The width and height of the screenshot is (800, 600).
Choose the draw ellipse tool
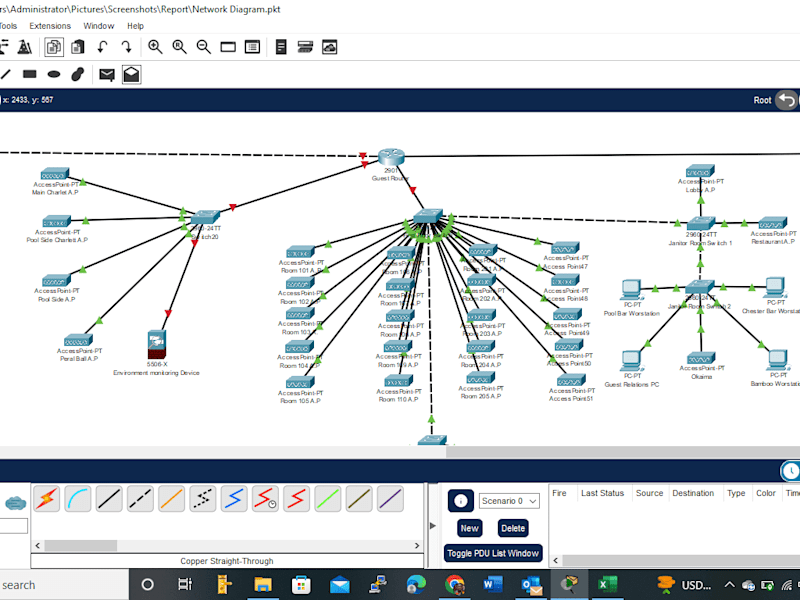(54, 74)
